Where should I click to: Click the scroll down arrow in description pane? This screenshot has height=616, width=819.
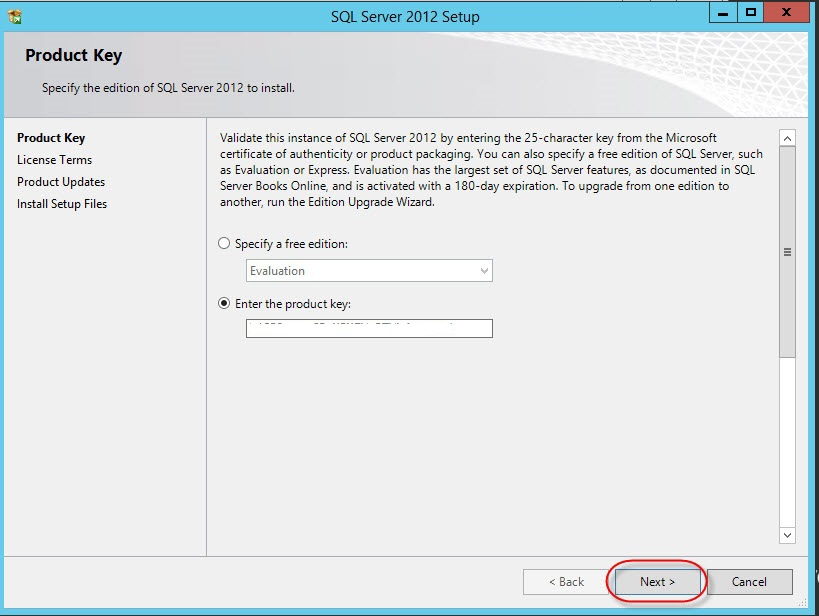tap(787, 535)
